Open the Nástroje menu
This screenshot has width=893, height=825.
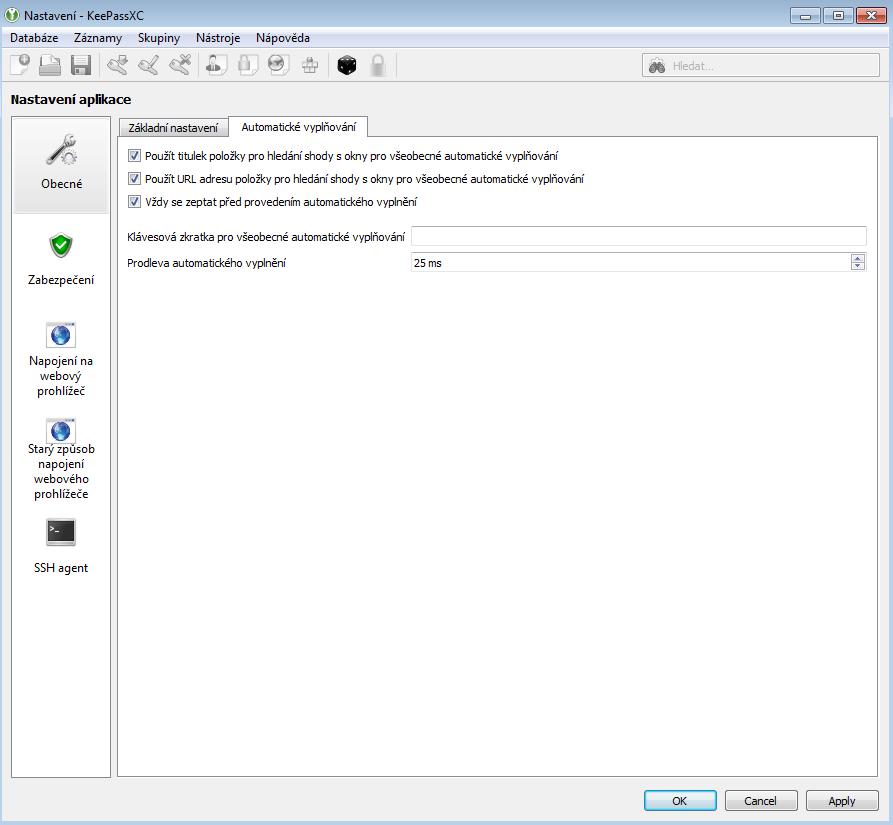coord(218,38)
